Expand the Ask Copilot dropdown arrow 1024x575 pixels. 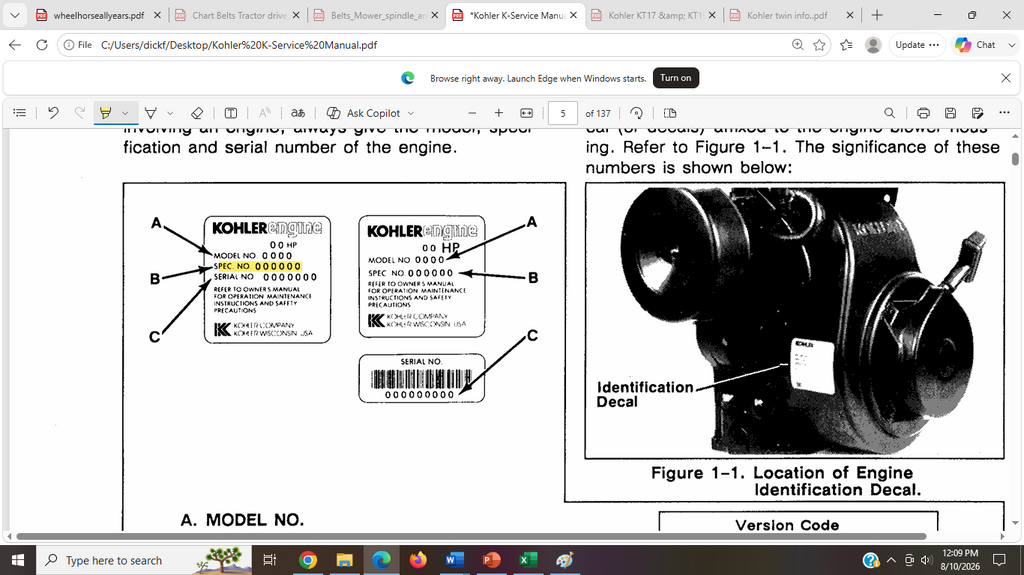(411, 113)
